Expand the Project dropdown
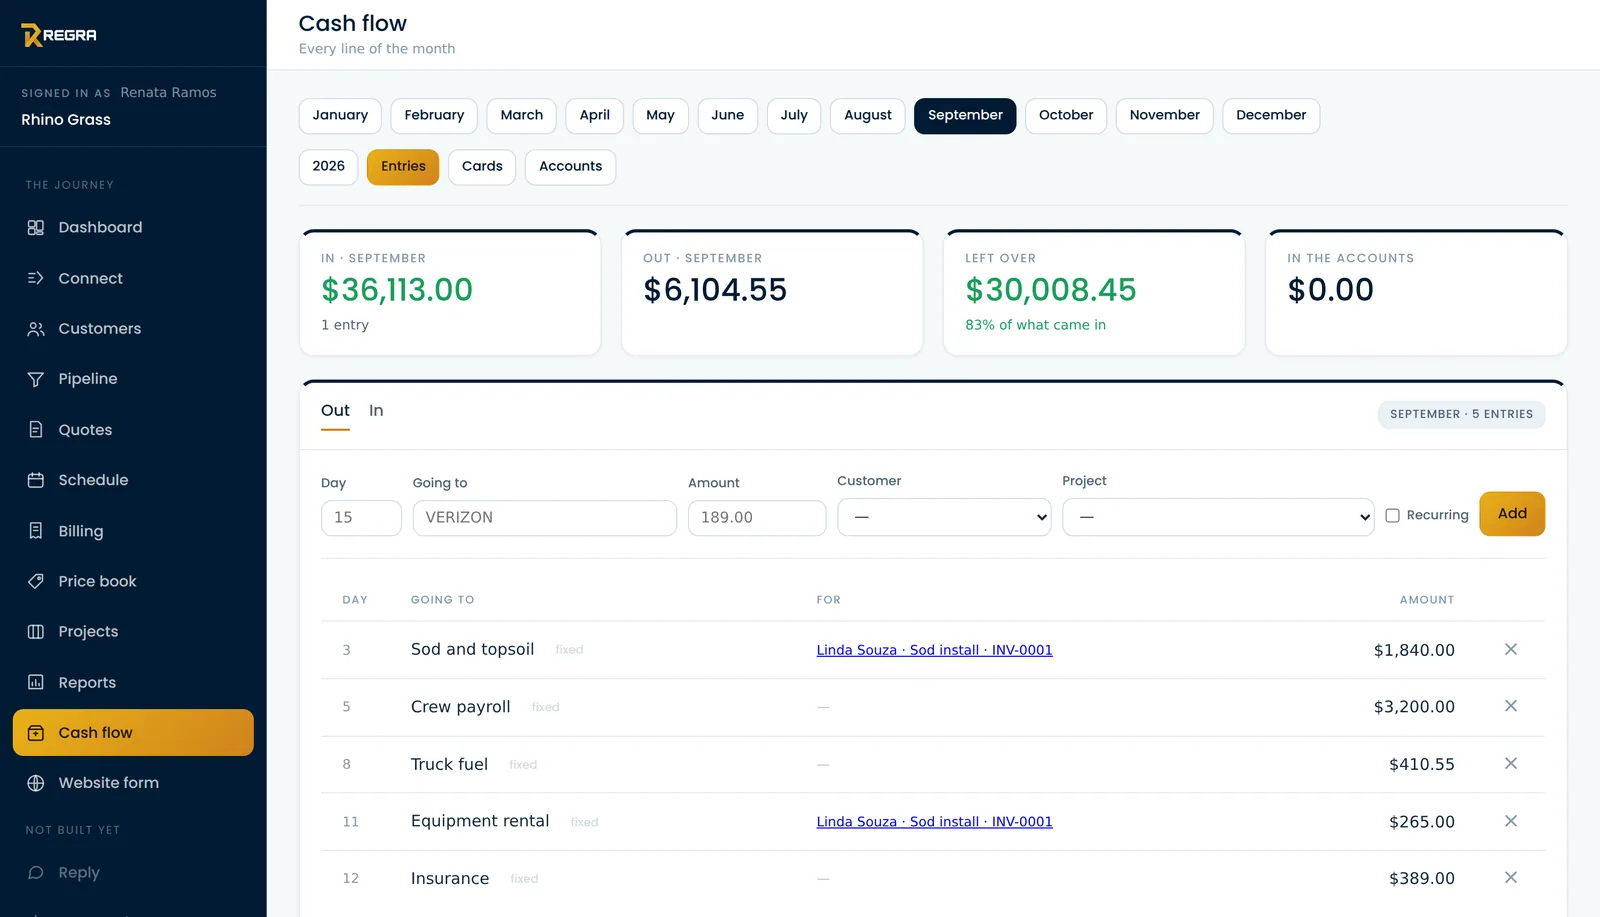 coord(1218,517)
